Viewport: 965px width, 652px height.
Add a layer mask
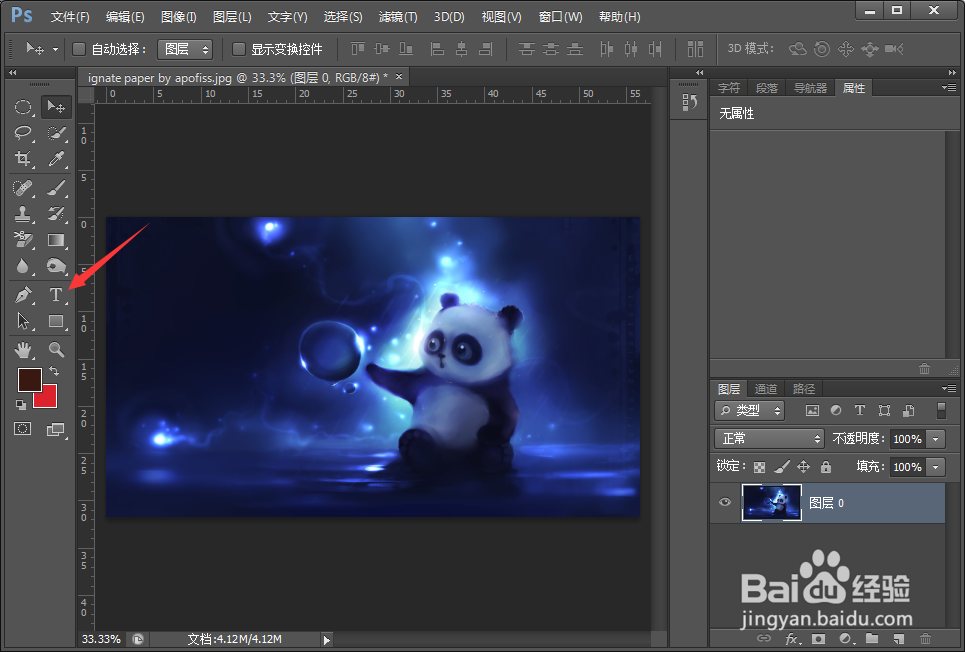818,639
